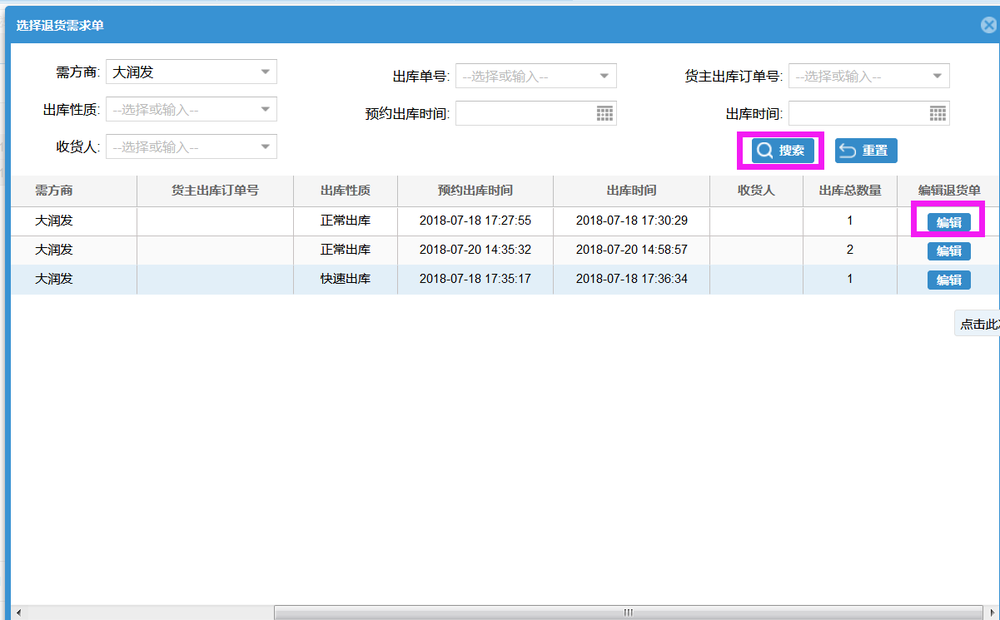Click the 重置 reset button
Image resolution: width=1000 pixels, height=620 pixels.
click(x=866, y=151)
